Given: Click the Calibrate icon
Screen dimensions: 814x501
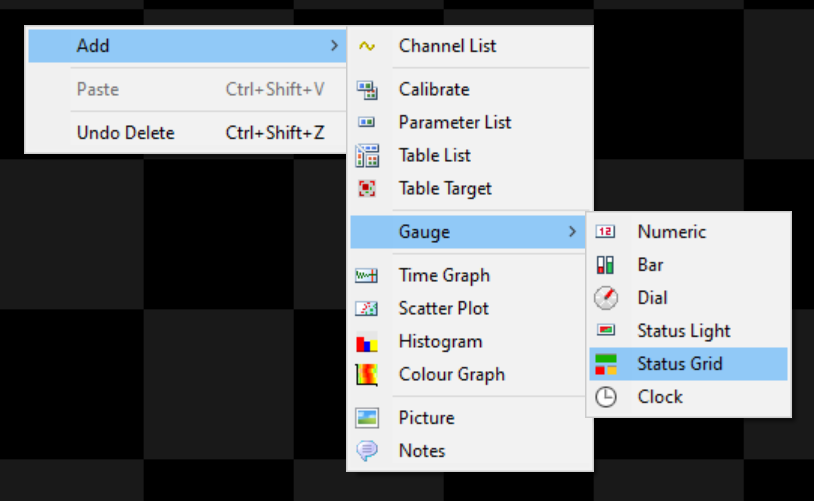Looking at the screenshot, I should (367, 90).
